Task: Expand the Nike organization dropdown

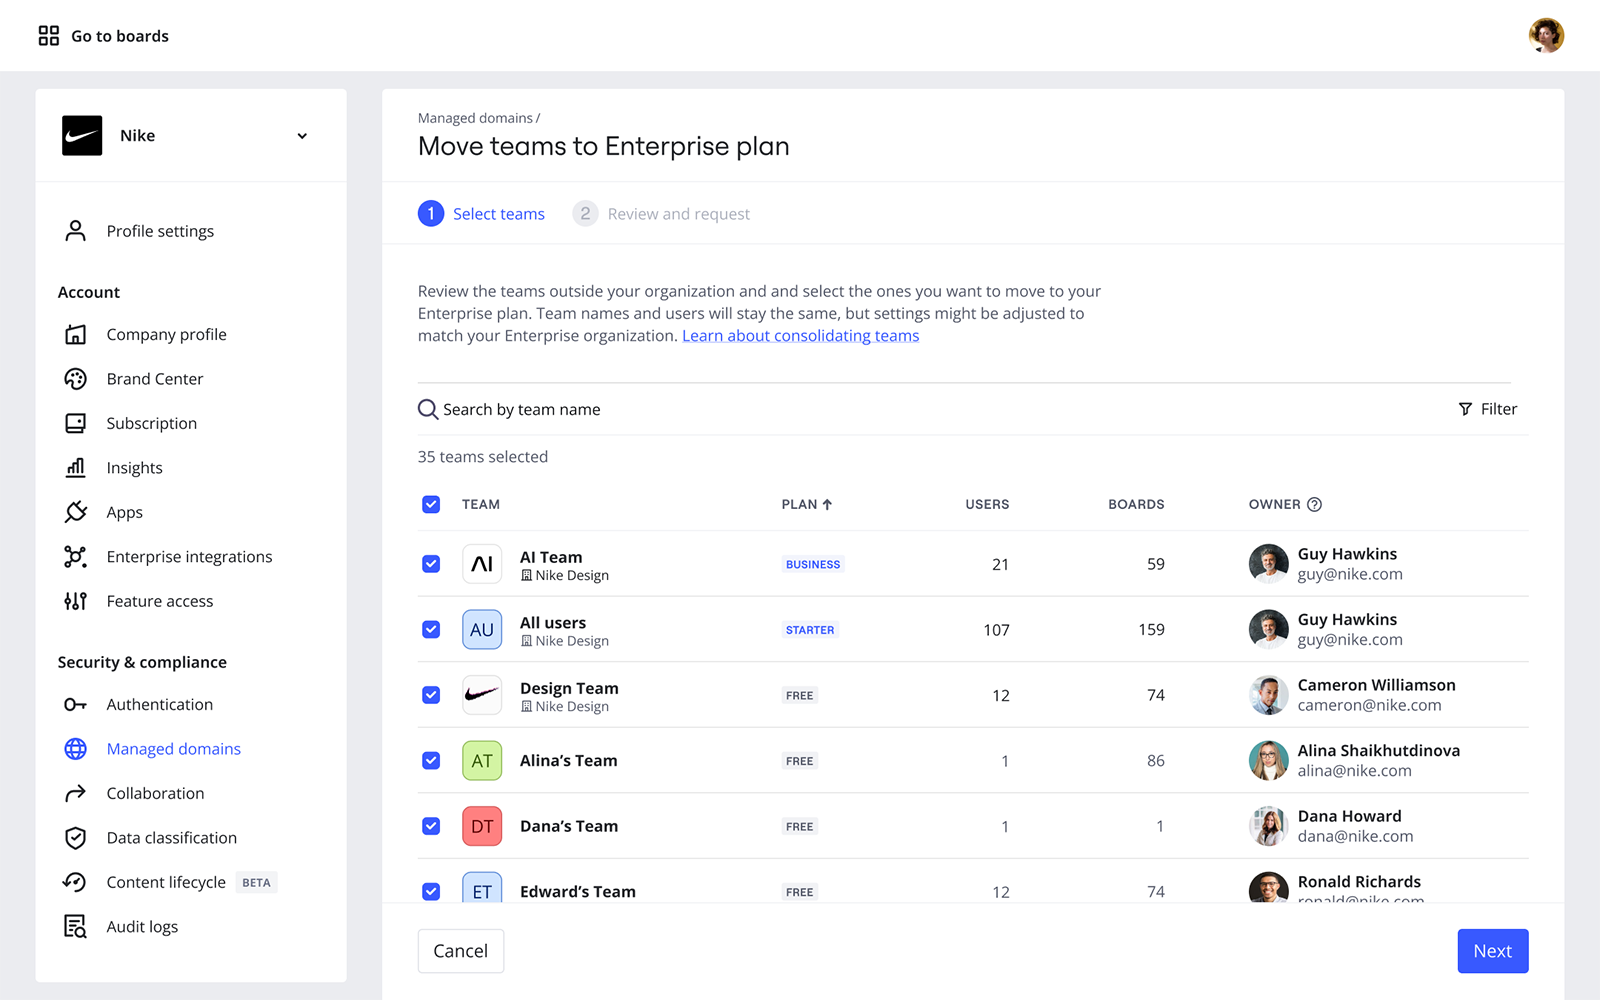Action: tap(302, 136)
